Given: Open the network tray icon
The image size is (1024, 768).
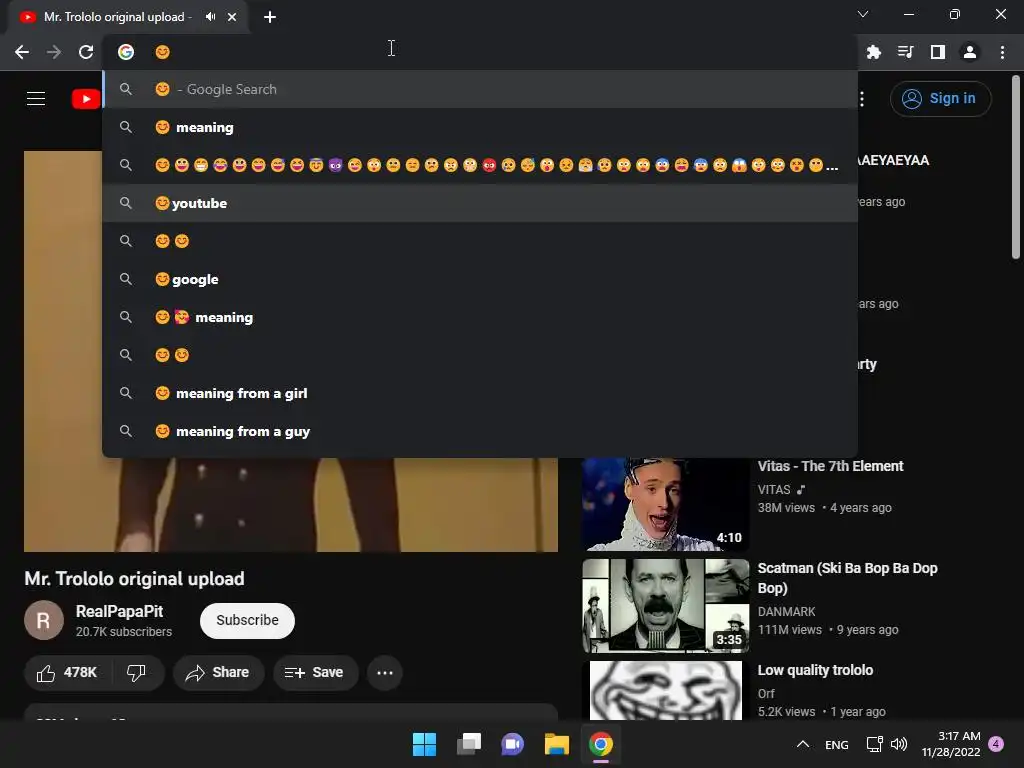Looking at the screenshot, I should [x=874, y=744].
